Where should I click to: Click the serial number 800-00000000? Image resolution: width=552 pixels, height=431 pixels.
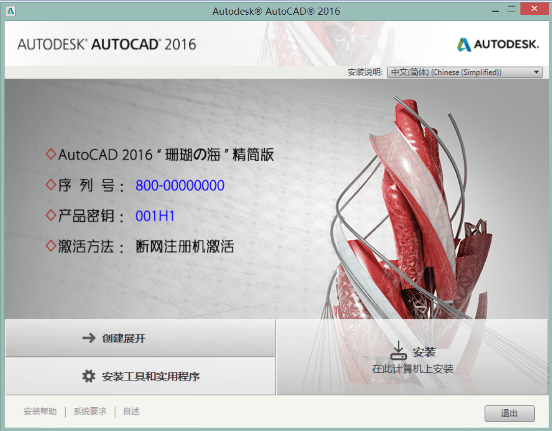pyautogui.click(x=180, y=186)
